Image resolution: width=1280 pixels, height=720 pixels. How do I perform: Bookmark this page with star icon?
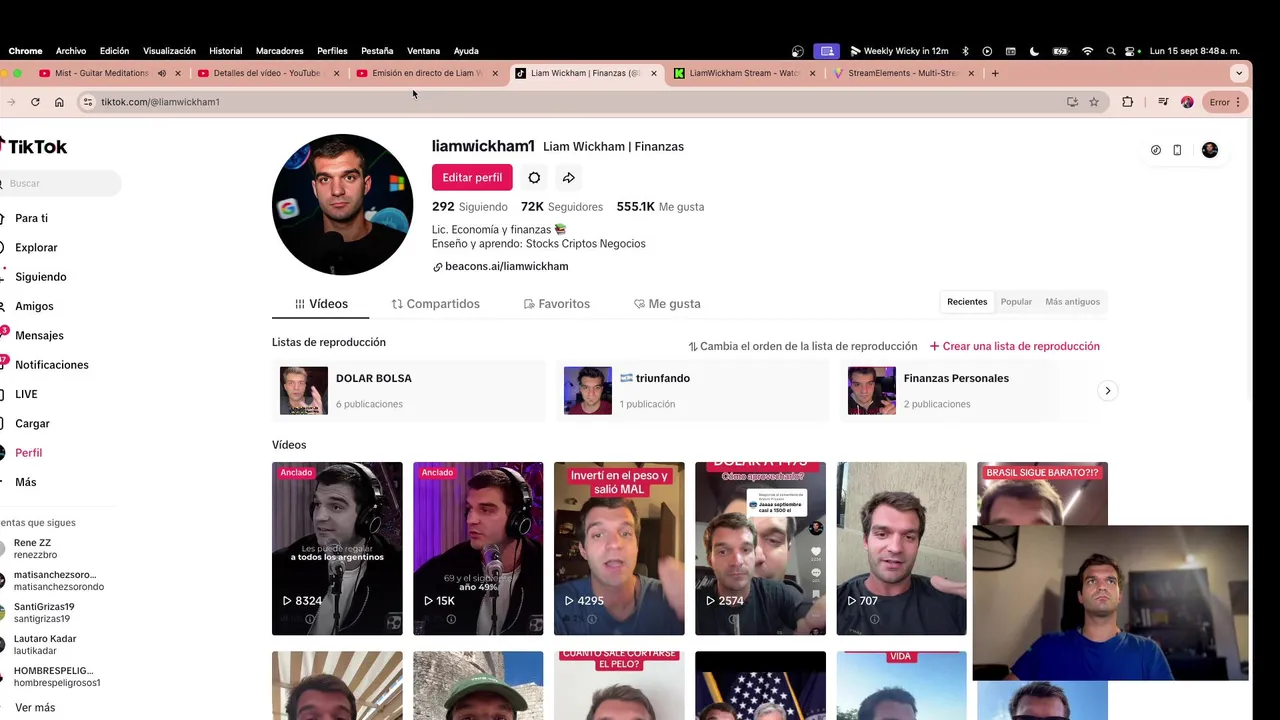(1094, 102)
